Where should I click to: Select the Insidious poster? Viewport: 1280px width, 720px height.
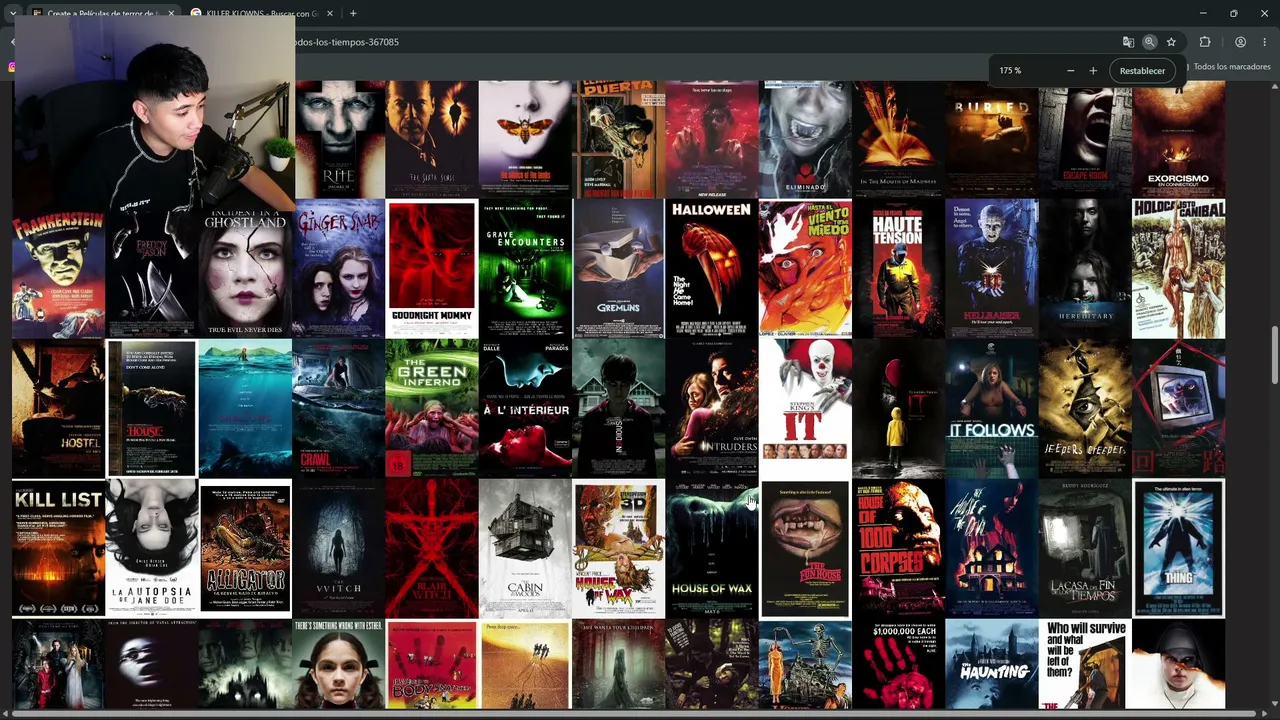tap(618, 409)
